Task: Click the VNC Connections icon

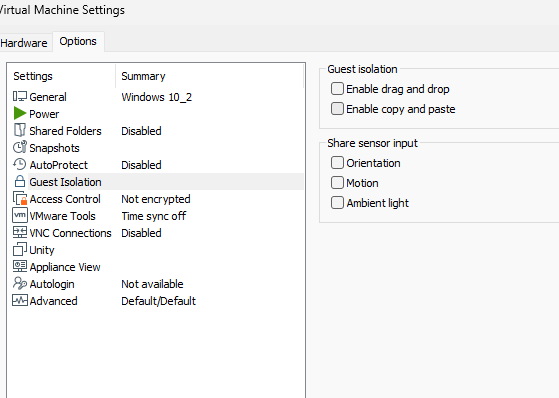Action: [20, 232]
